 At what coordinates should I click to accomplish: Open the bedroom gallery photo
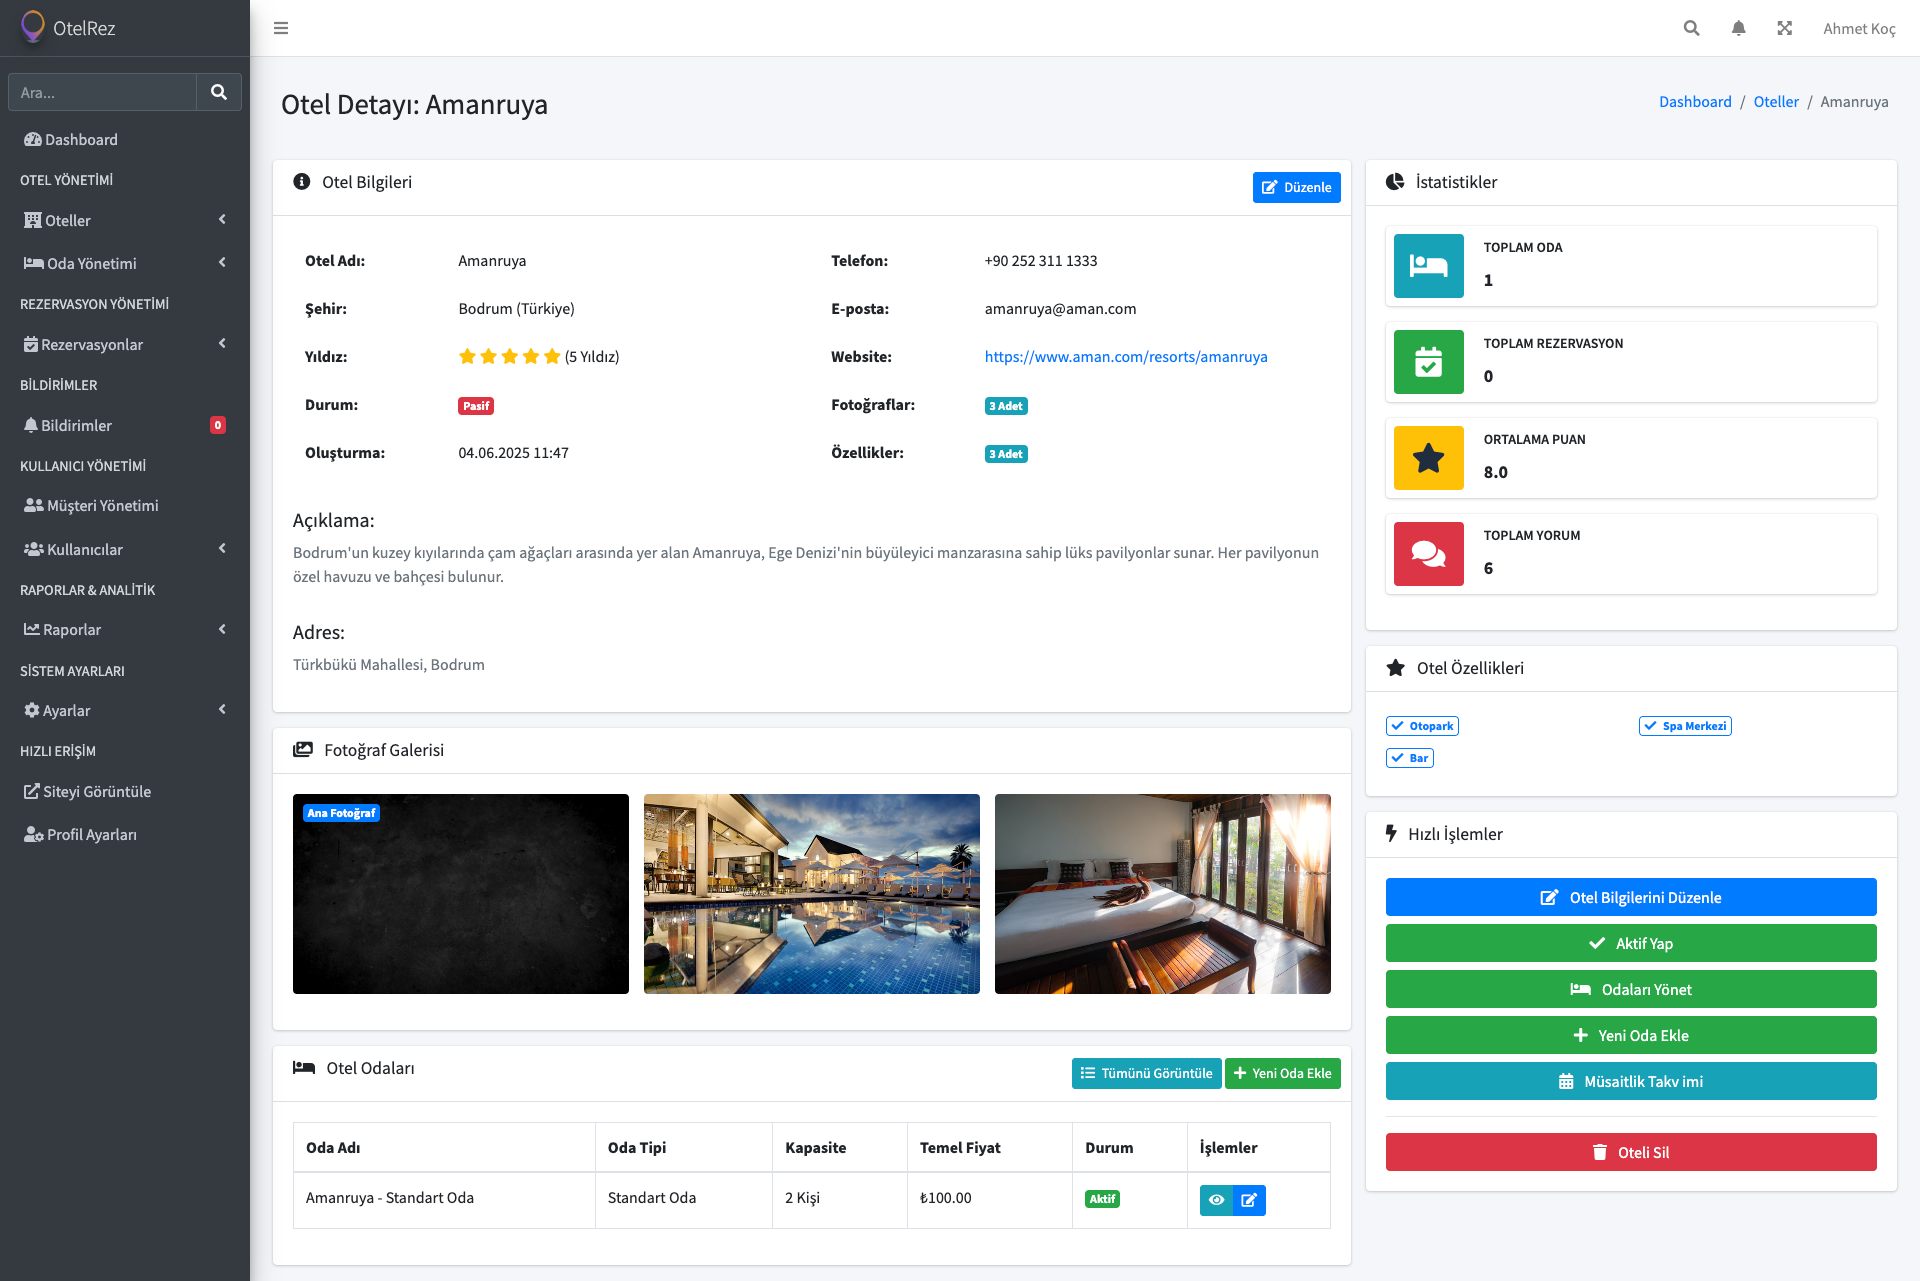pos(1163,894)
